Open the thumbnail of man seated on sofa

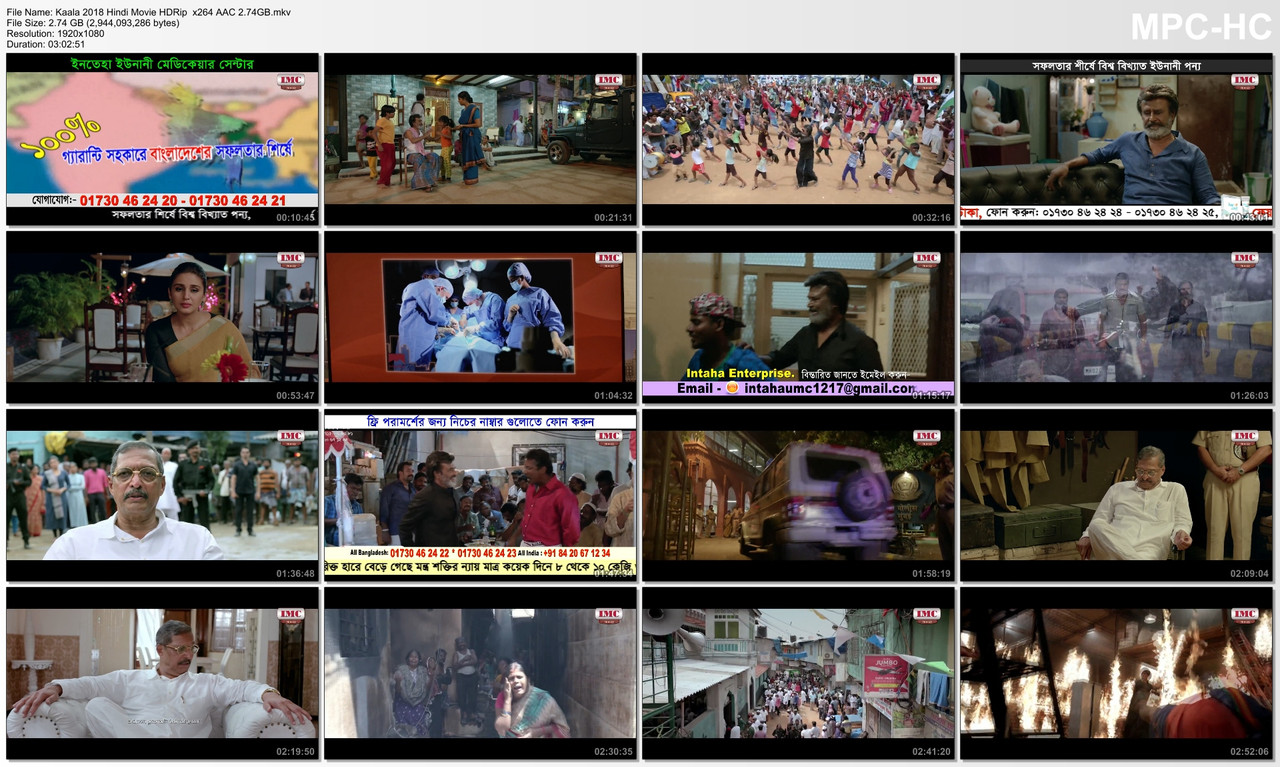1116,139
